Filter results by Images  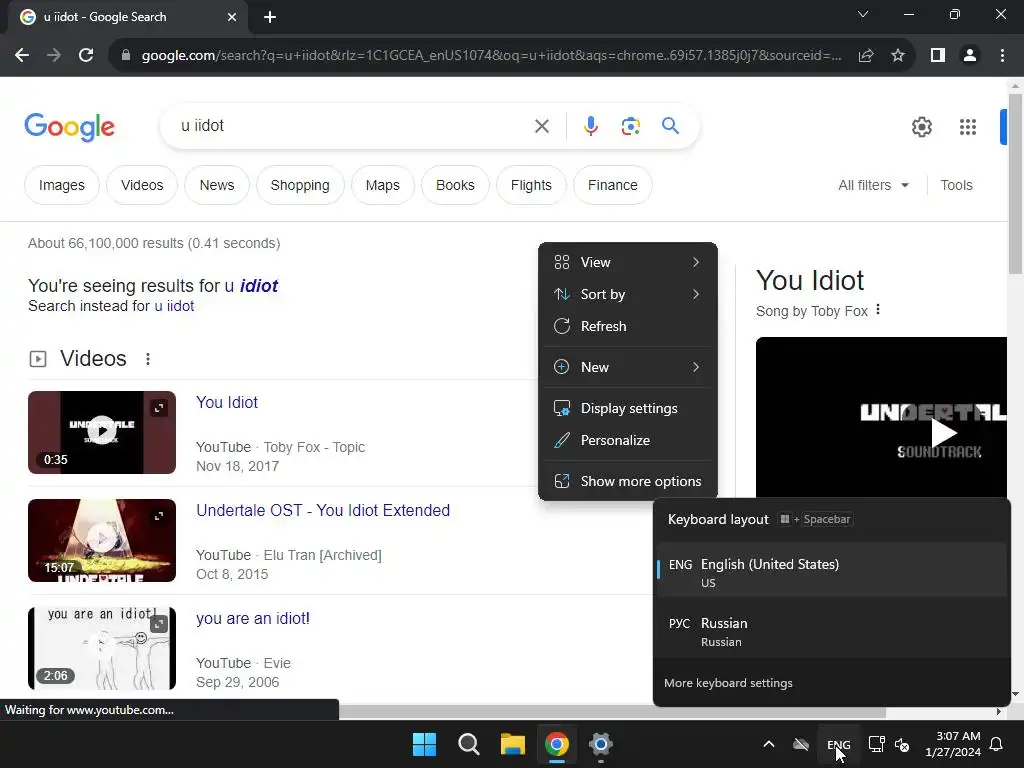(x=61, y=185)
